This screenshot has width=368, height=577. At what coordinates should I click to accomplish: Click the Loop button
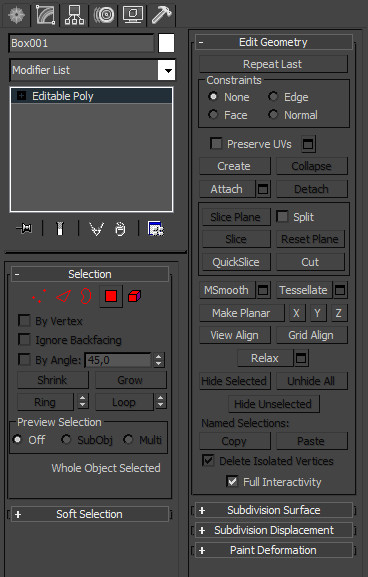(x=124, y=402)
